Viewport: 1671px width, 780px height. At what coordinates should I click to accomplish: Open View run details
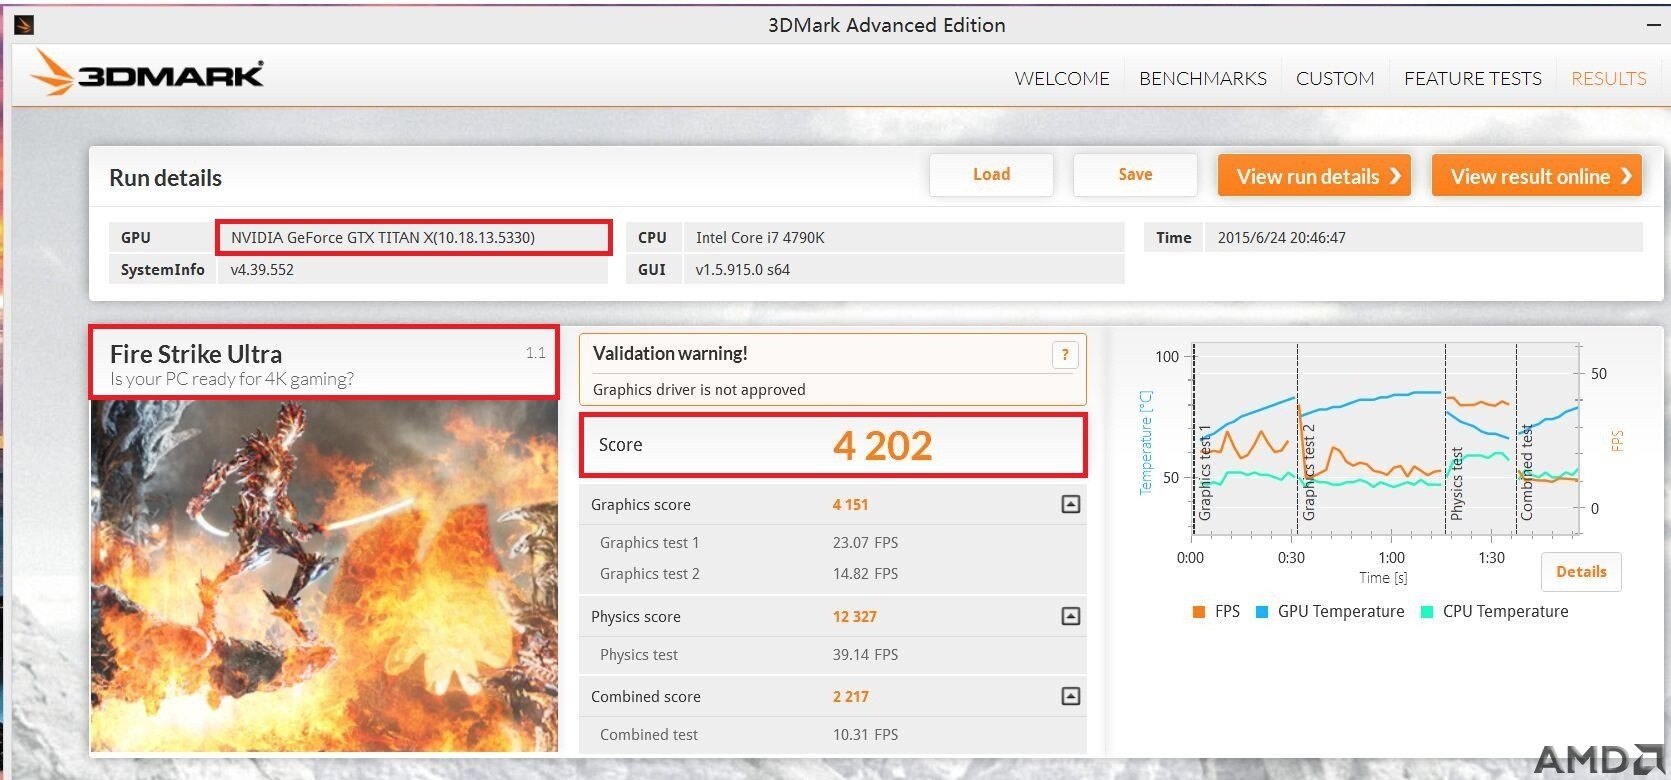pos(1314,176)
